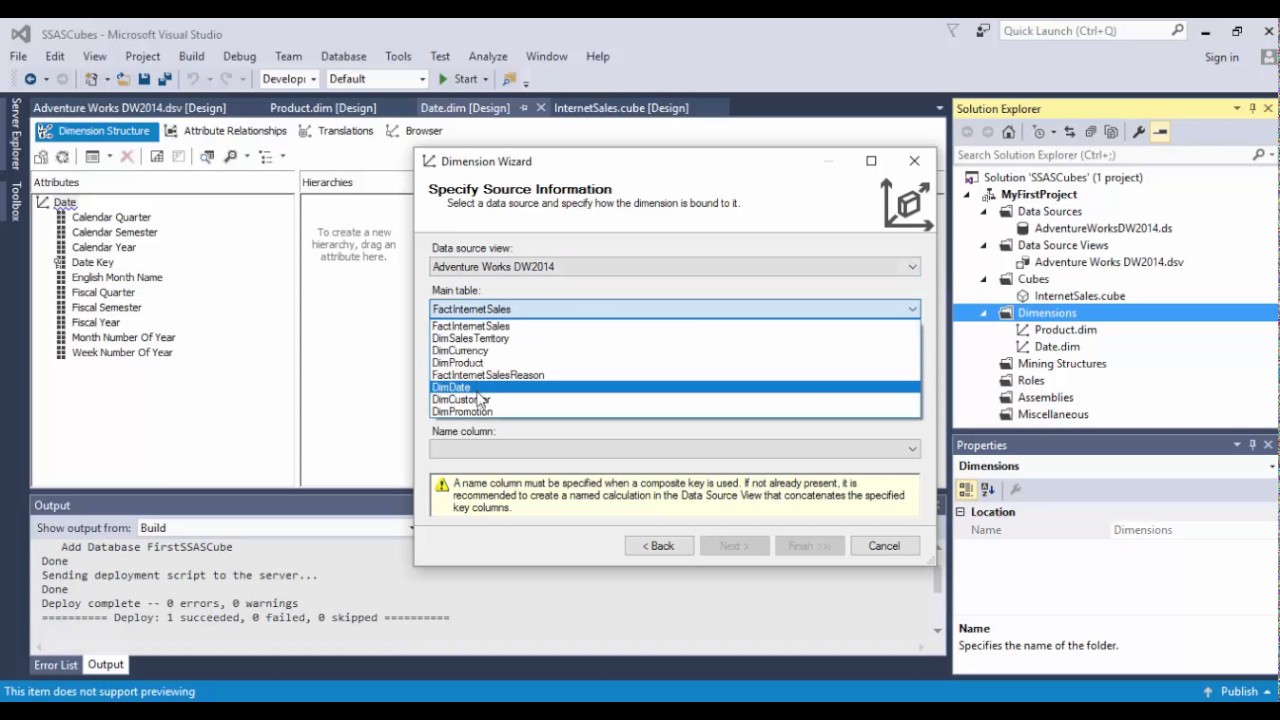1280x720 pixels.
Task: Click Process refresh icon in dimension toolbar
Action: [62, 157]
